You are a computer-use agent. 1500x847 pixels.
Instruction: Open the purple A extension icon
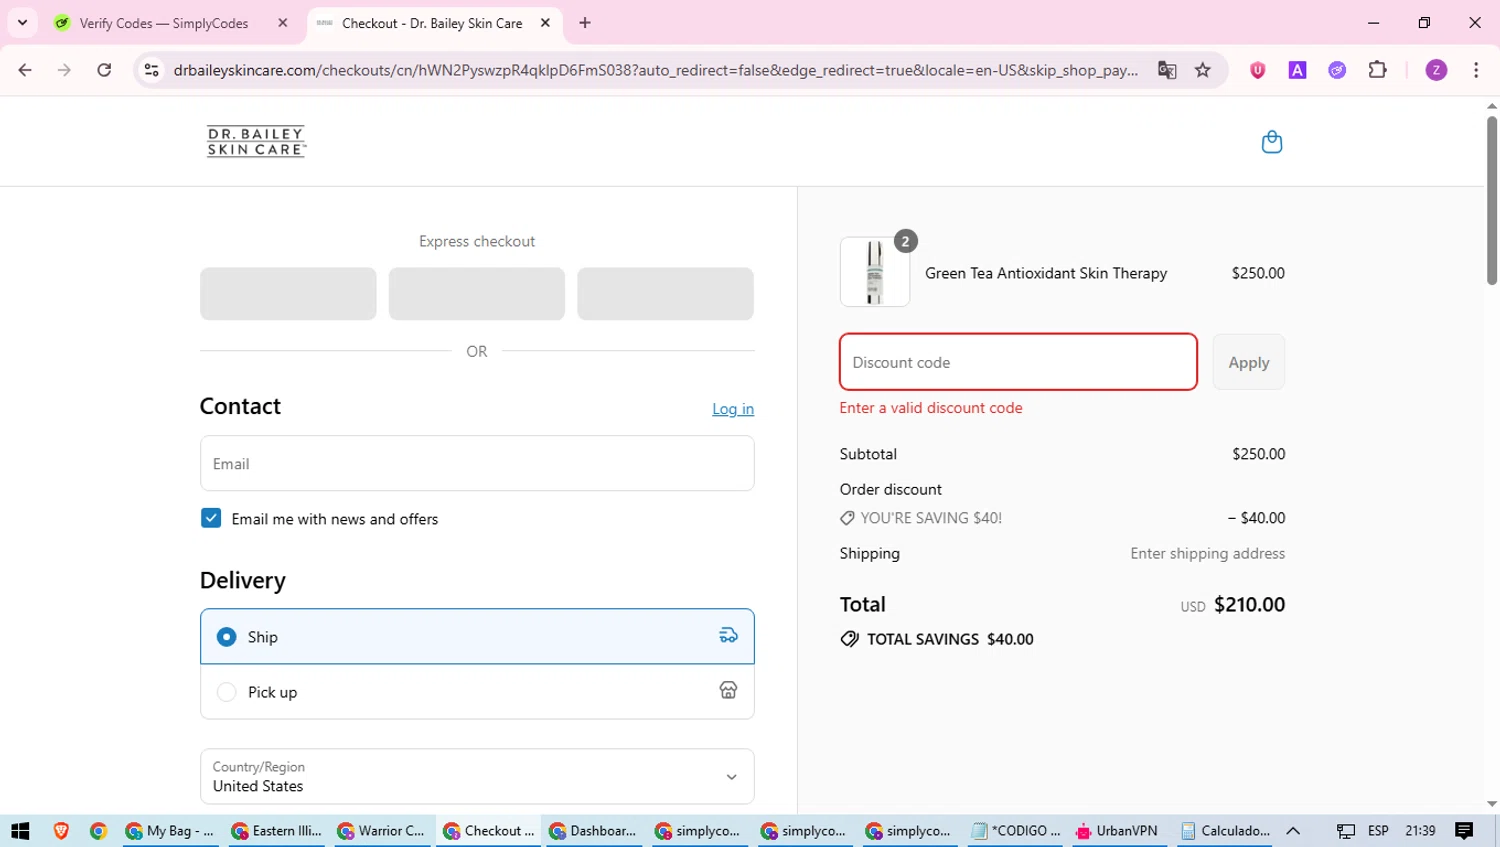tap(1297, 70)
